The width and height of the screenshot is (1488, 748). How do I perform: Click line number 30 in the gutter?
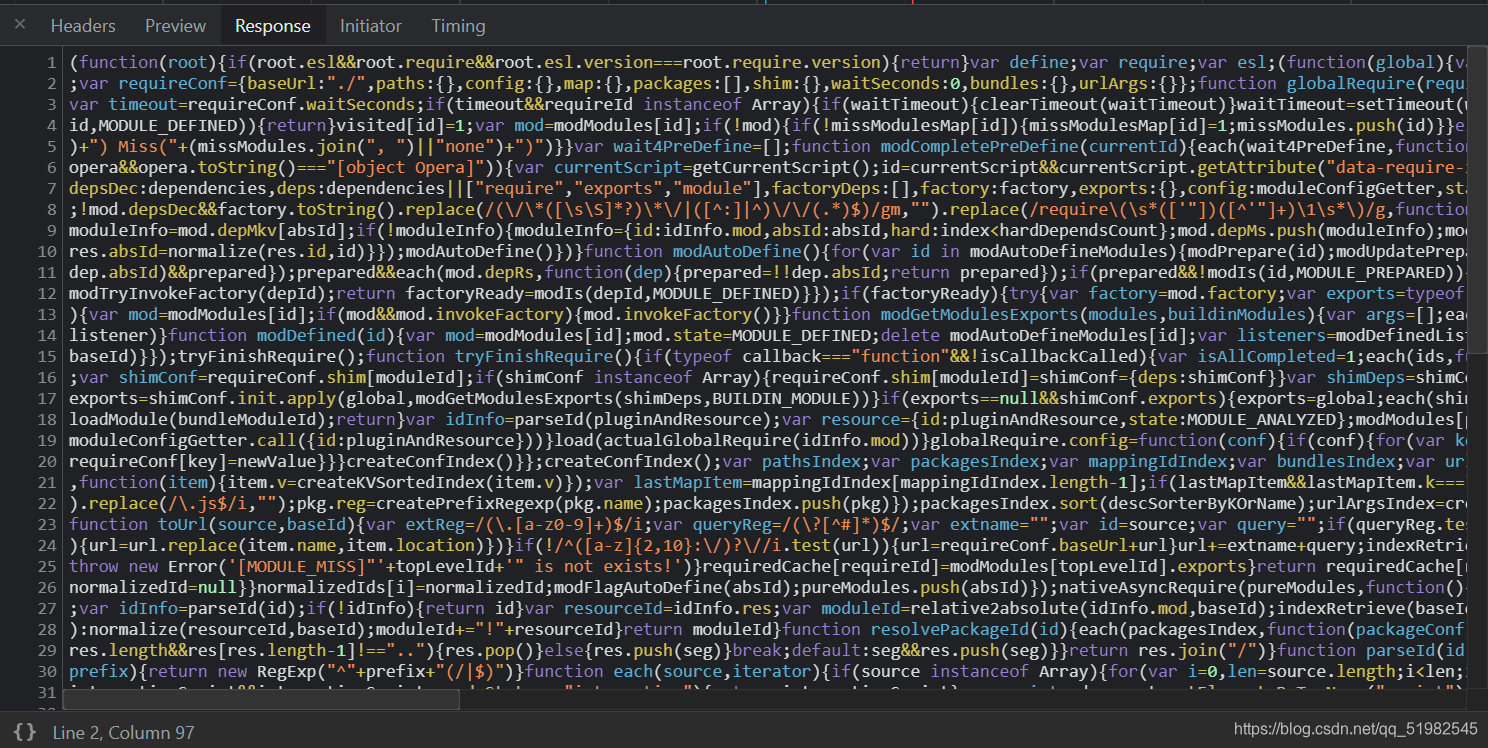46,671
